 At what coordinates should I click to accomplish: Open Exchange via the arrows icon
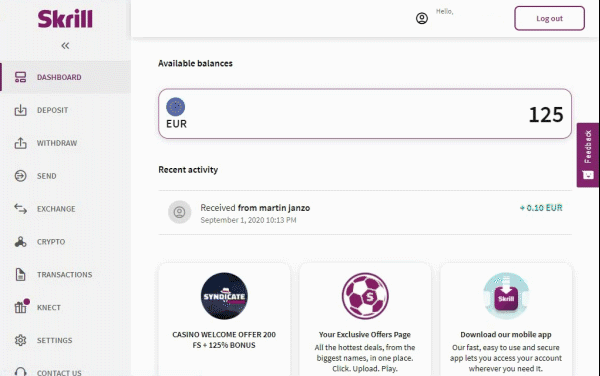point(20,209)
